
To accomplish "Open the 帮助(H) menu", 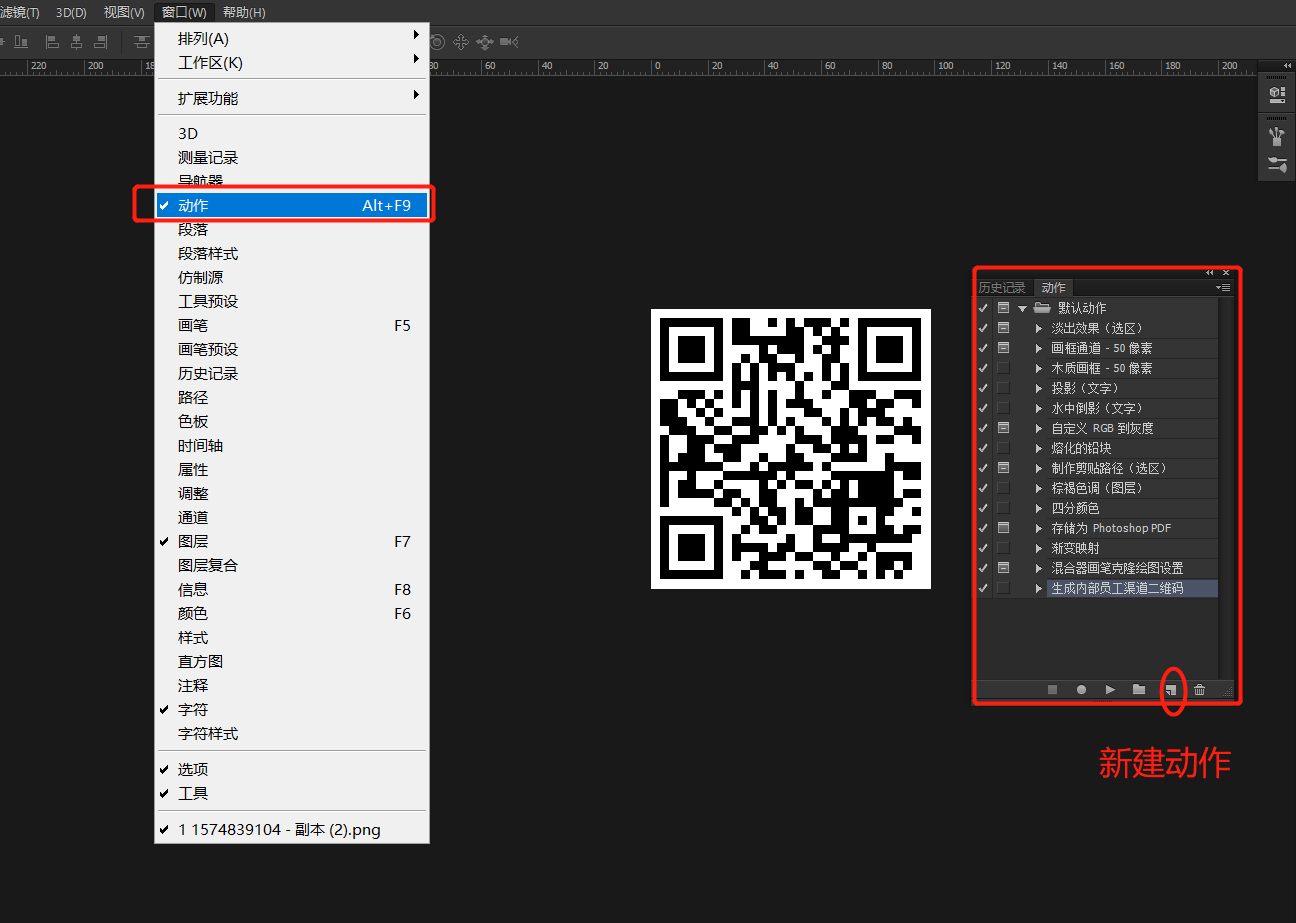I will coord(244,12).
